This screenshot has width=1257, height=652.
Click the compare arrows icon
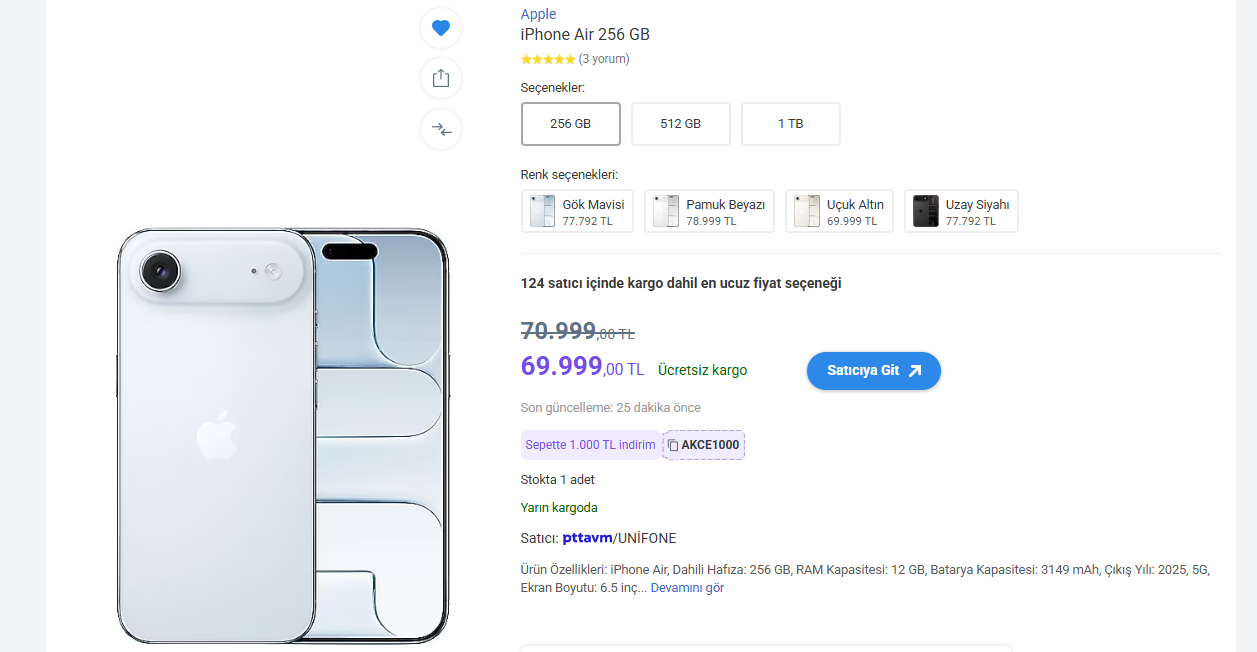pos(441,129)
